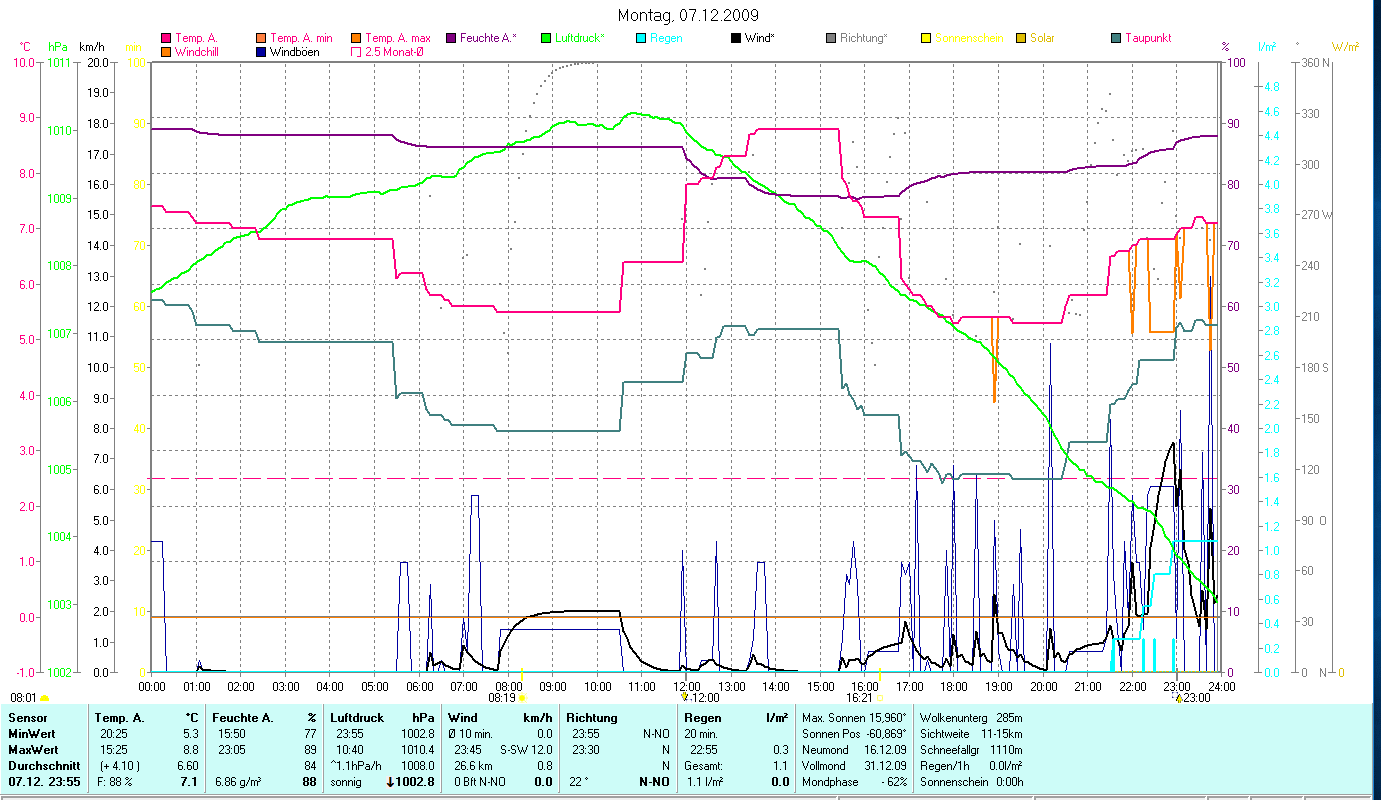Click the Schneefallgr 1110m entry
Viewport: 1381px width, 800px height.
(970, 749)
